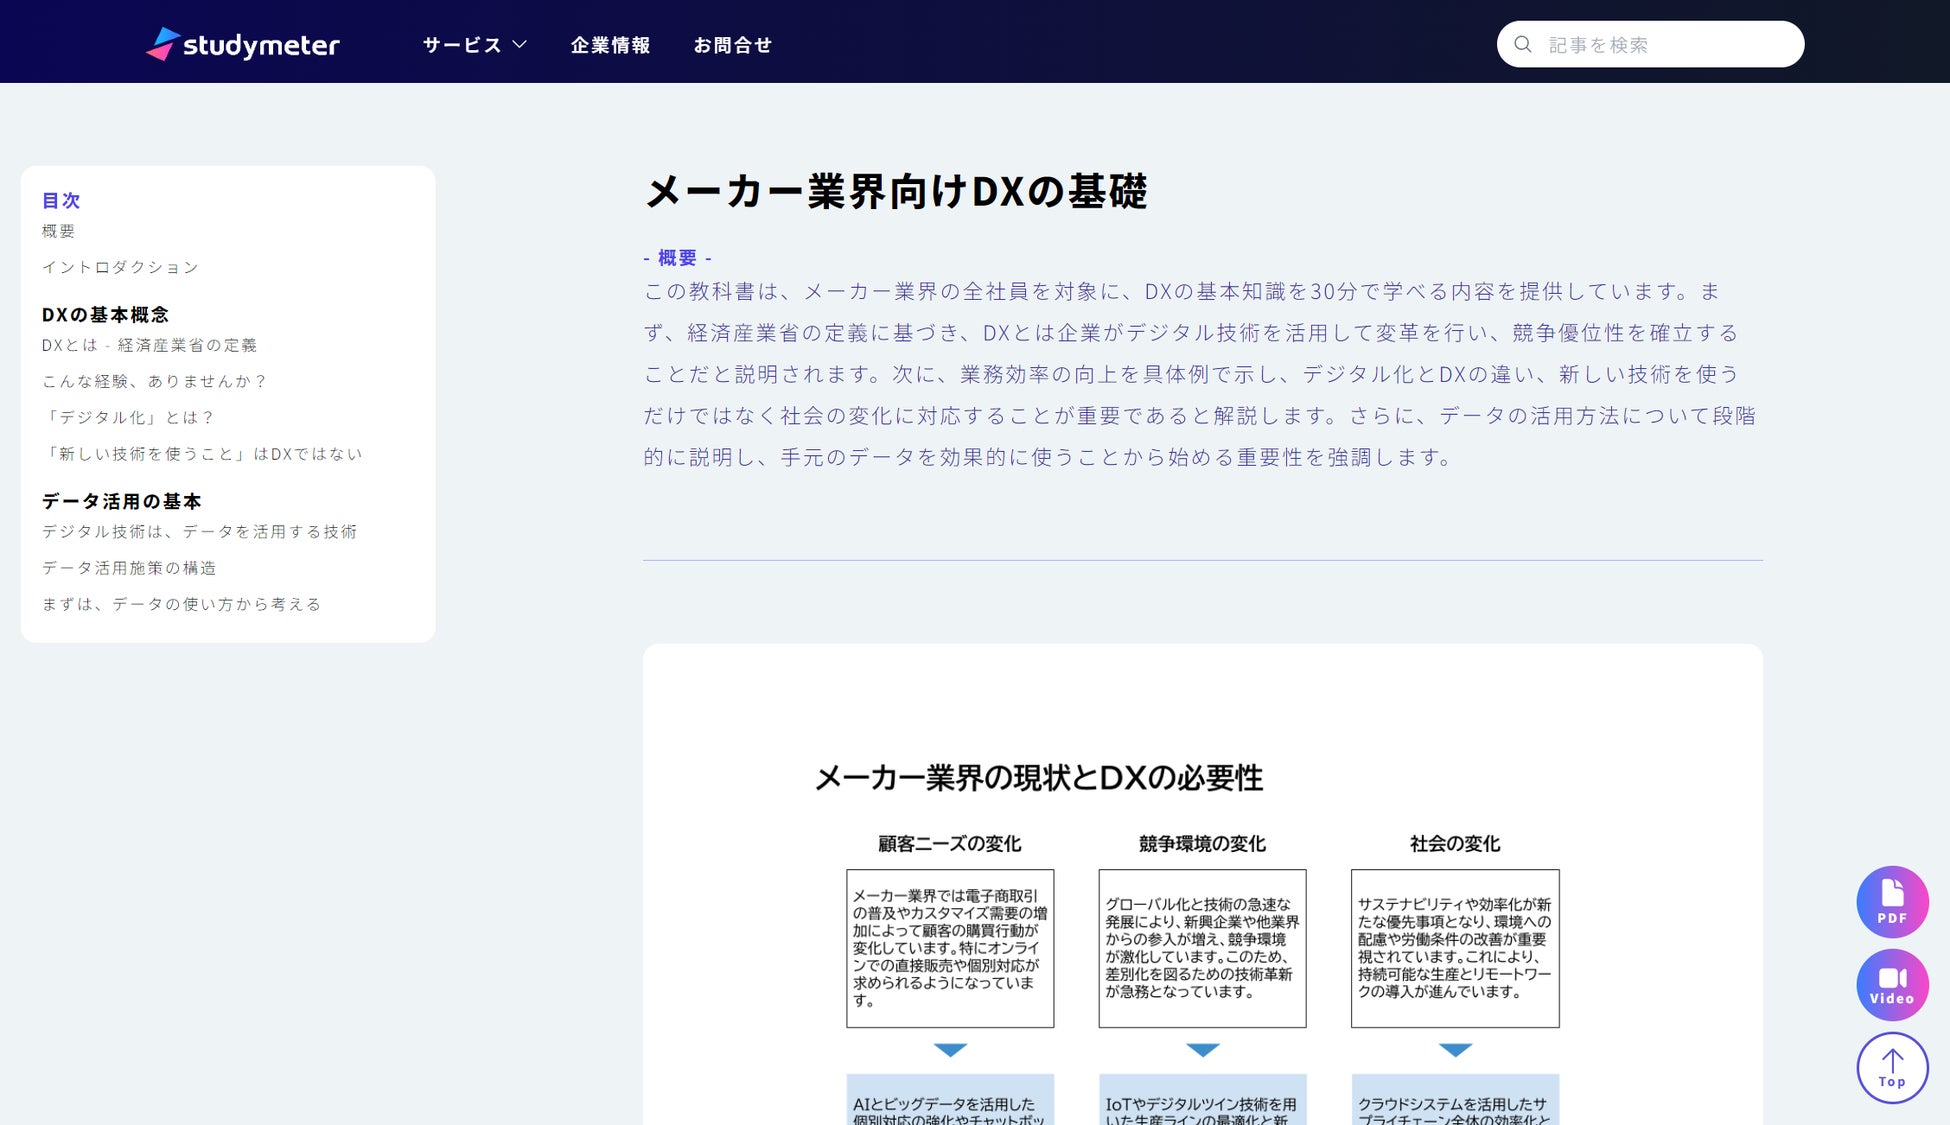
Task: Expand the サービス dropdown chevron
Action: click(x=520, y=45)
